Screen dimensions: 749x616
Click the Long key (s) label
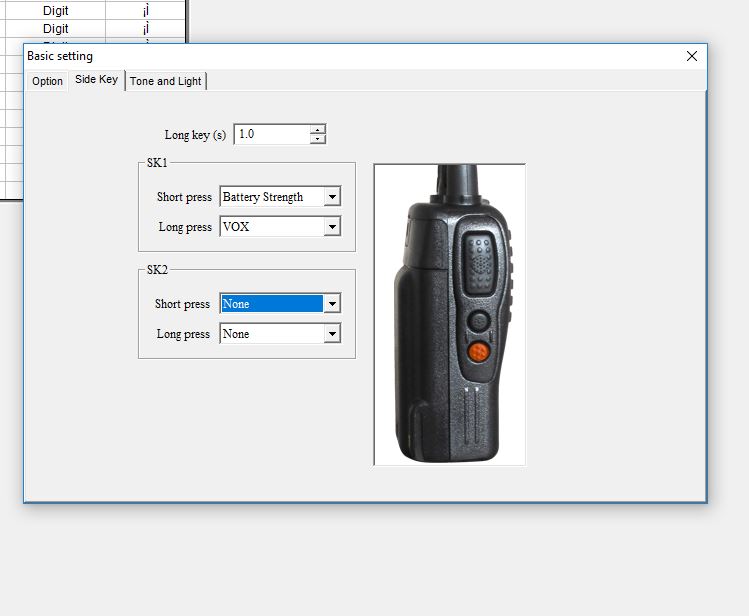[x=195, y=135]
